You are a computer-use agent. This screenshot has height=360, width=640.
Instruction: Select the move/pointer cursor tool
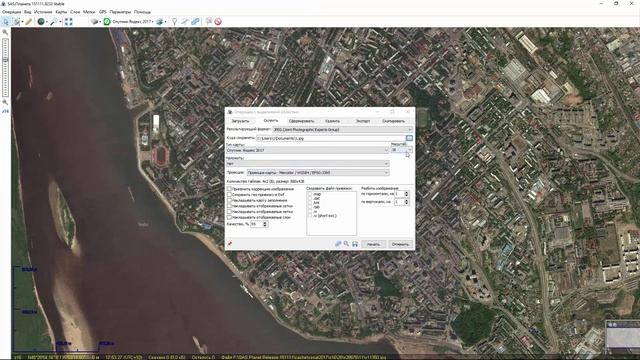click(6, 22)
